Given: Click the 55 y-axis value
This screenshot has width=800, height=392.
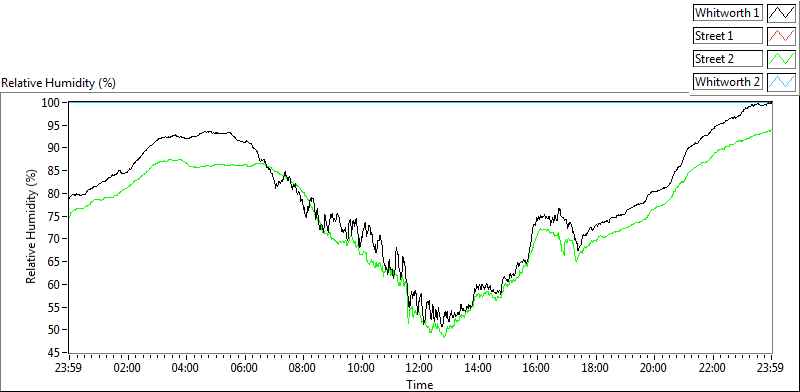Looking at the screenshot, I should pos(54,307).
